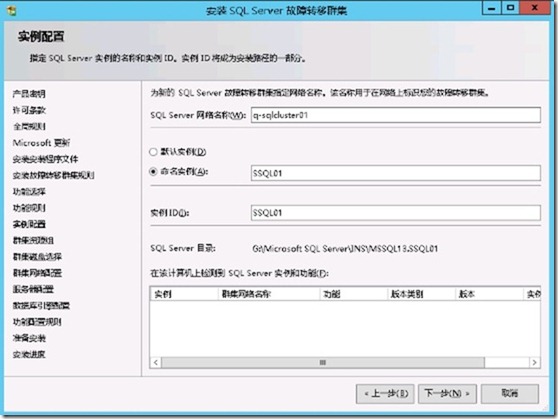This screenshot has height=419, width=558.
Task: Go back with 上一步 button
Action: (385, 394)
